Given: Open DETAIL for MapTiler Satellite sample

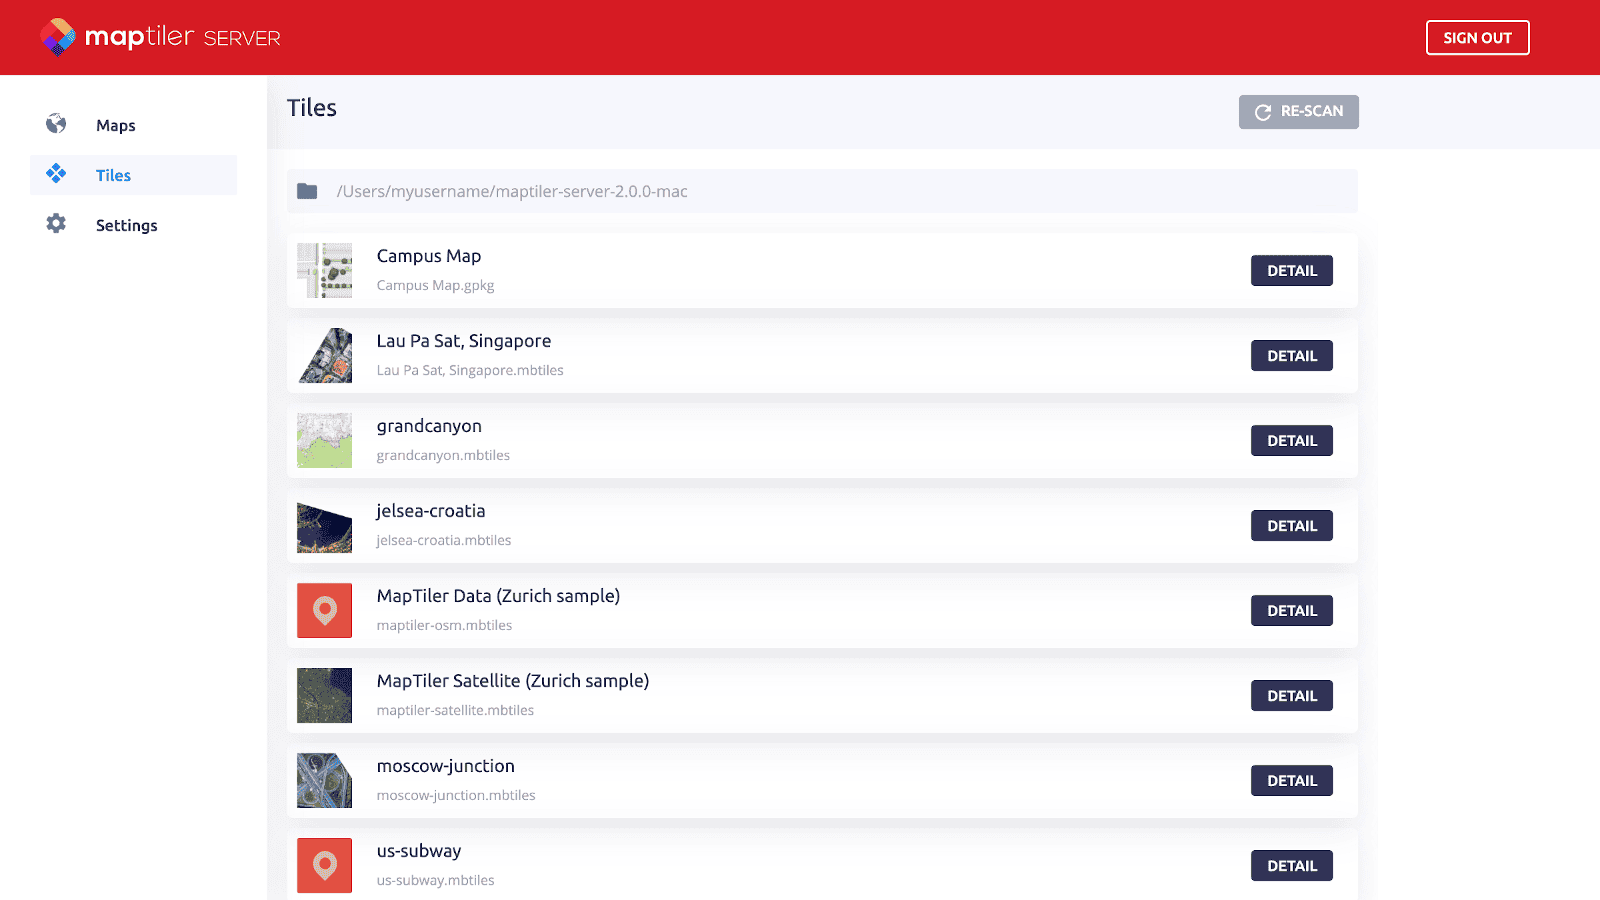Looking at the screenshot, I should (1291, 695).
